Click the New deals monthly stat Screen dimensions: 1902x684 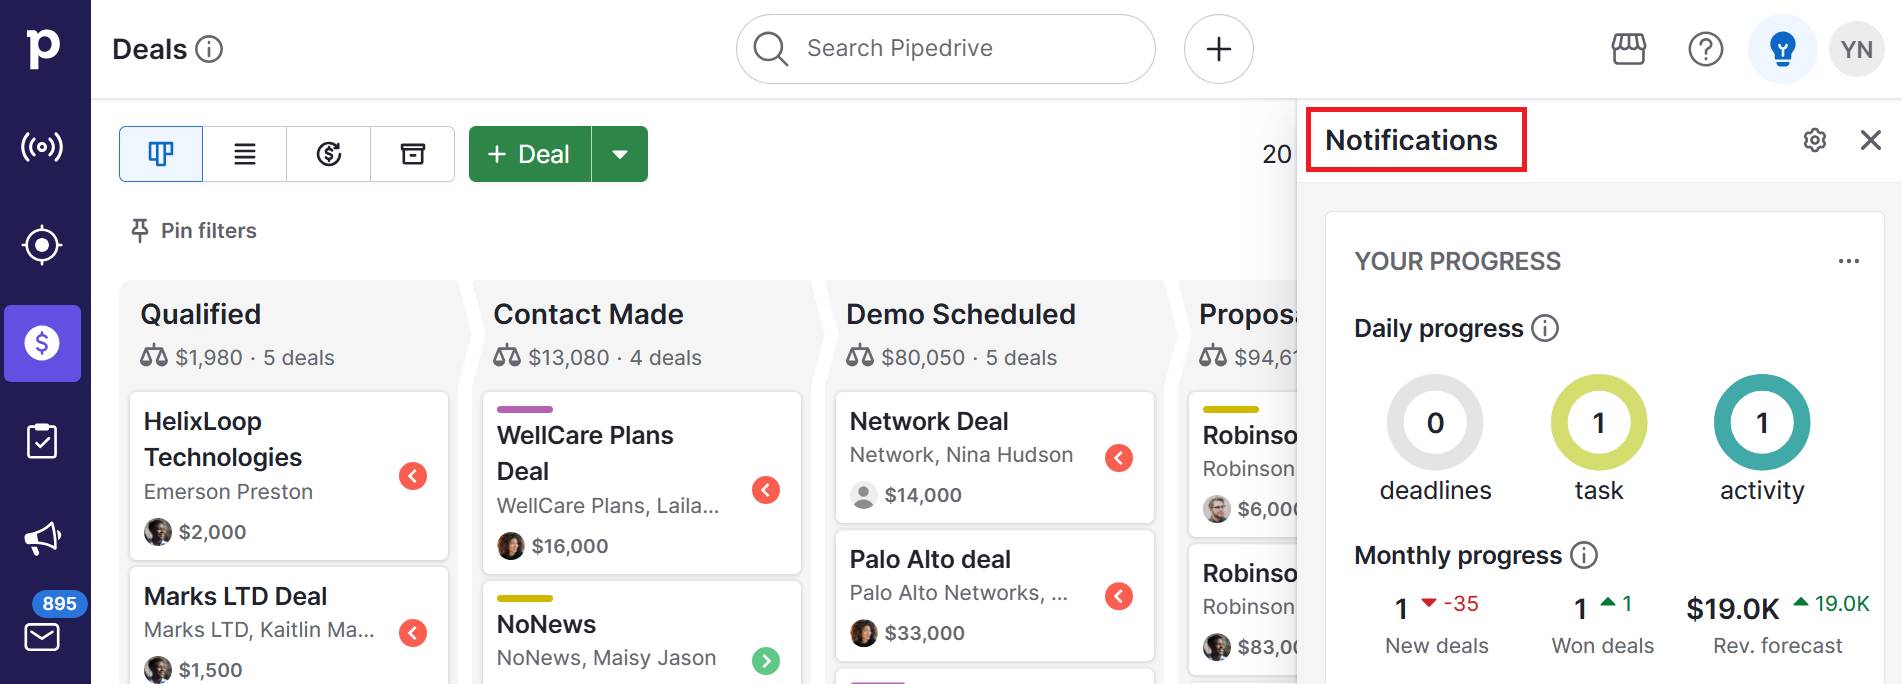(1436, 624)
